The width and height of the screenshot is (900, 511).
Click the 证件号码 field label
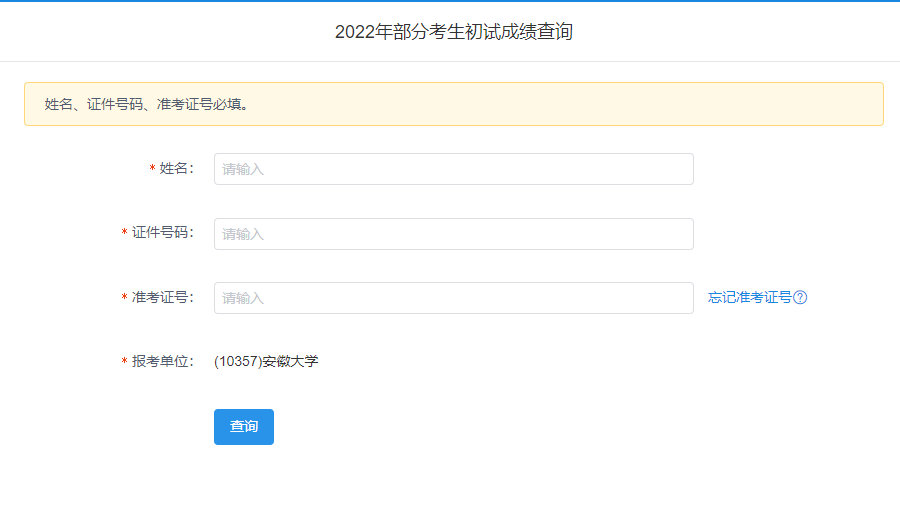162,233
